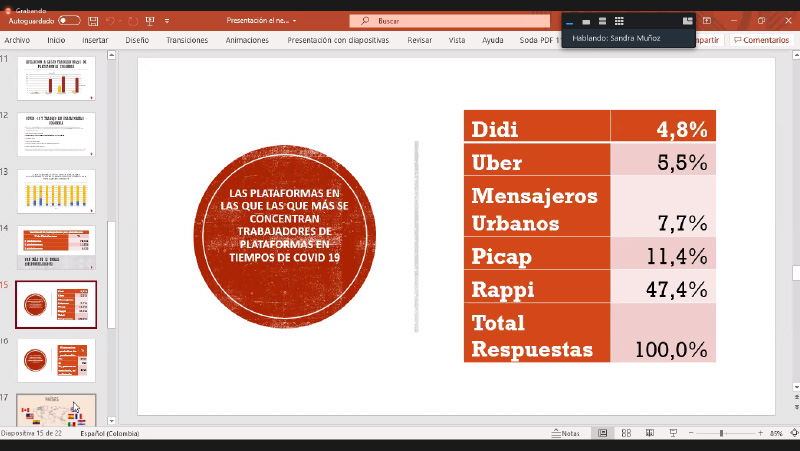
Task: Click the 'Total Respuestas' cell
Action: coord(537,333)
